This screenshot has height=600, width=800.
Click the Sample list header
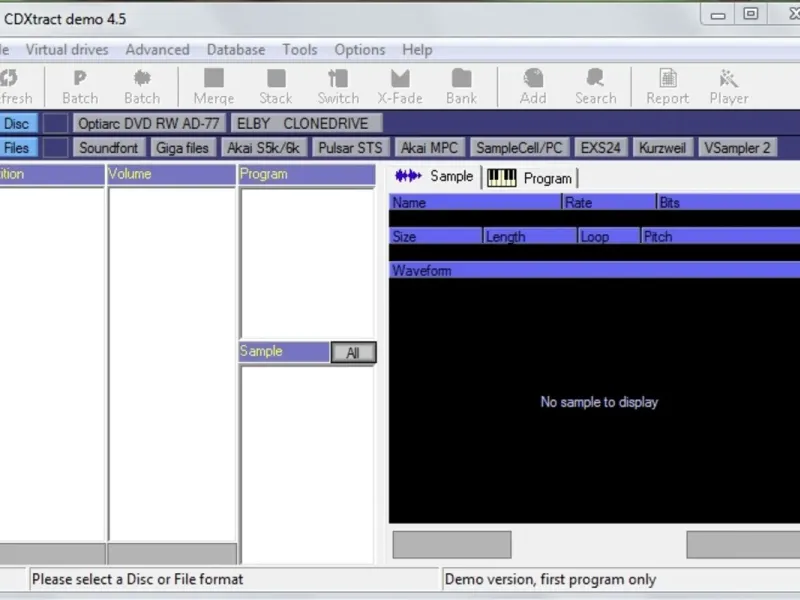(x=284, y=352)
